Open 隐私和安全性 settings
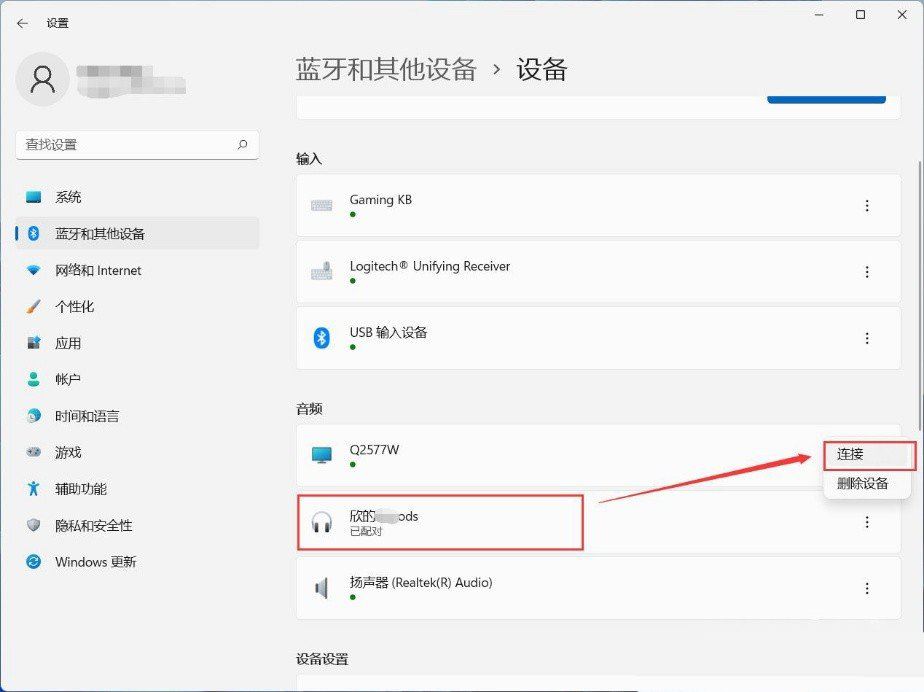The image size is (924, 692). 137,525
